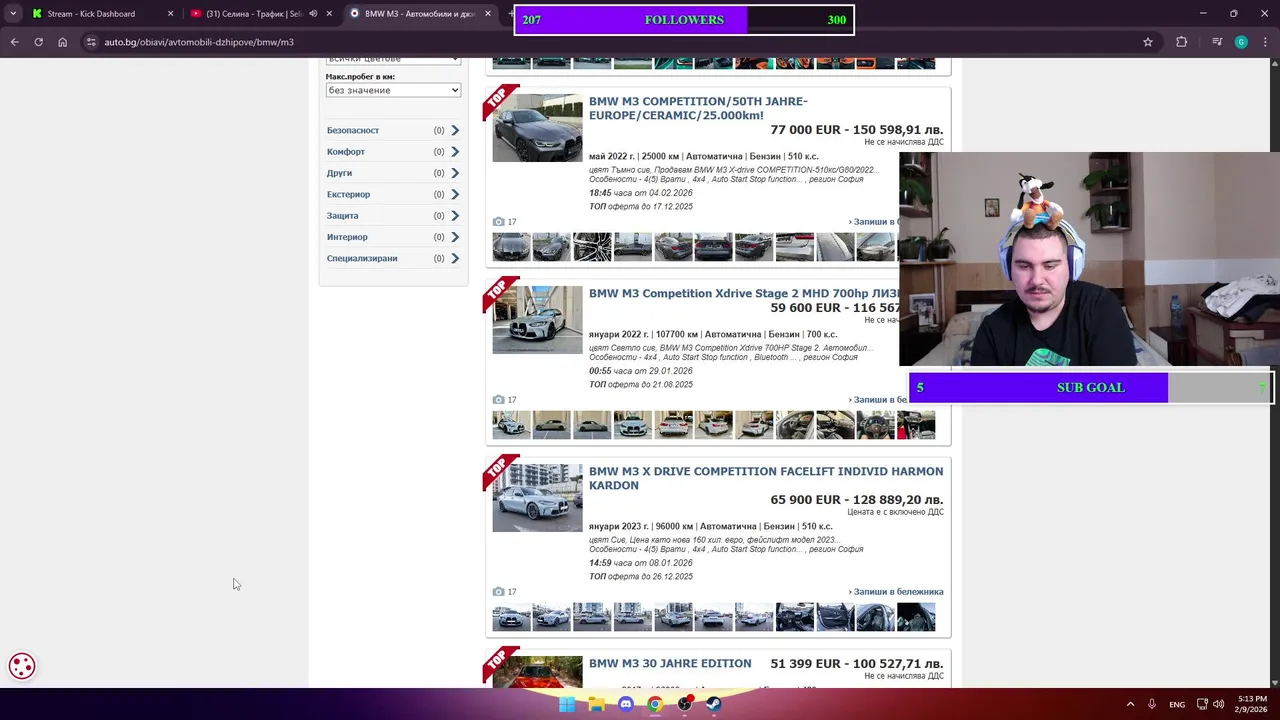Click the photo count camera icon of the 50TH JAHRE listing
Image resolution: width=1280 pixels, height=720 pixels.
pyautogui.click(x=498, y=222)
